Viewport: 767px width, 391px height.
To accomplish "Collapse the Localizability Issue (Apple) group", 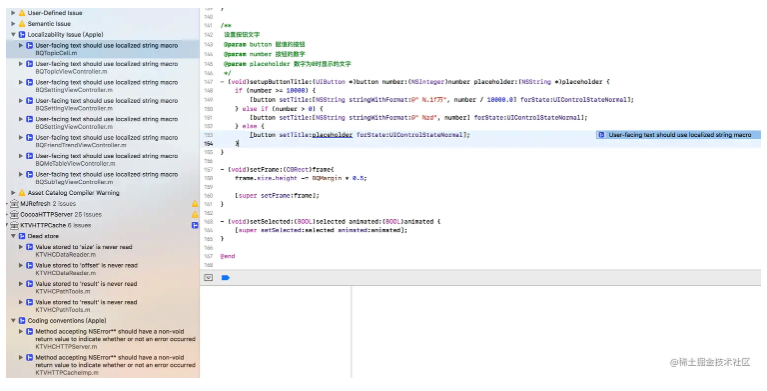I will (x=13, y=34).
